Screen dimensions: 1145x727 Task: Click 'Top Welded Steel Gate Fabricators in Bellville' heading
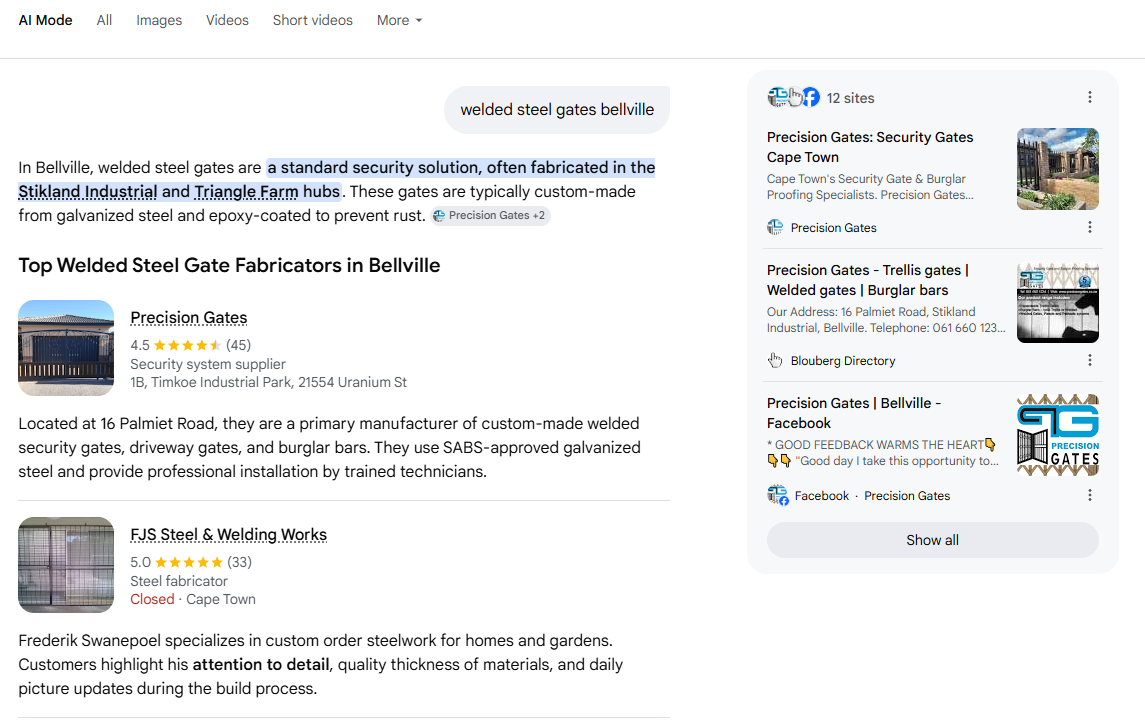229,265
